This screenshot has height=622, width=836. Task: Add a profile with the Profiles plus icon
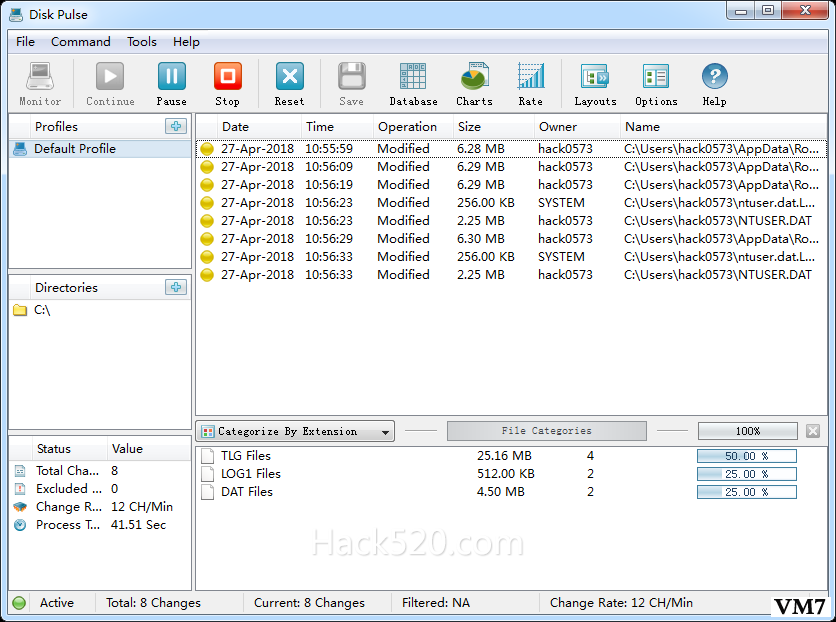click(x=176, y=126)
